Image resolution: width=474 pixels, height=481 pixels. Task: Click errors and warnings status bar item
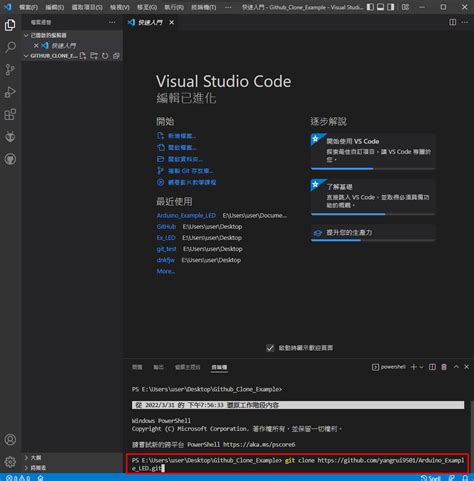tap(18, 478)
